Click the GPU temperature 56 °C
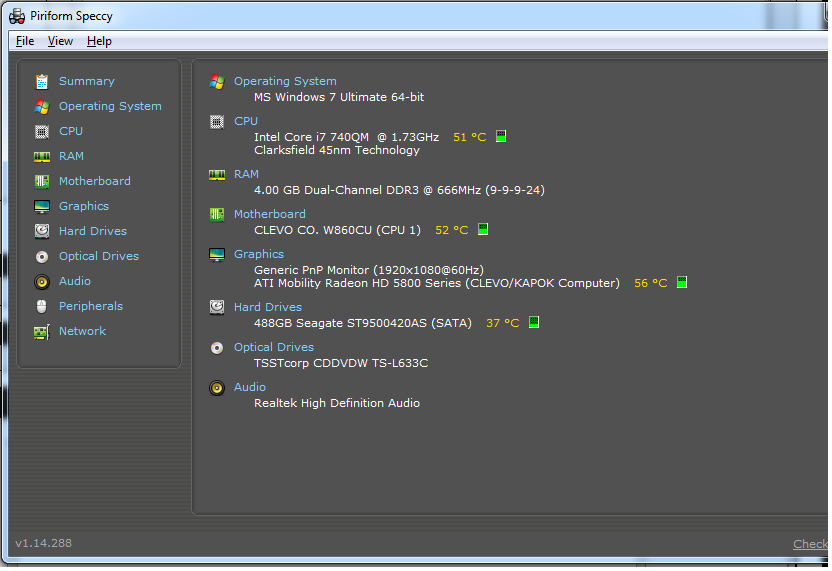The image size is (832, 571). [651, 283]
